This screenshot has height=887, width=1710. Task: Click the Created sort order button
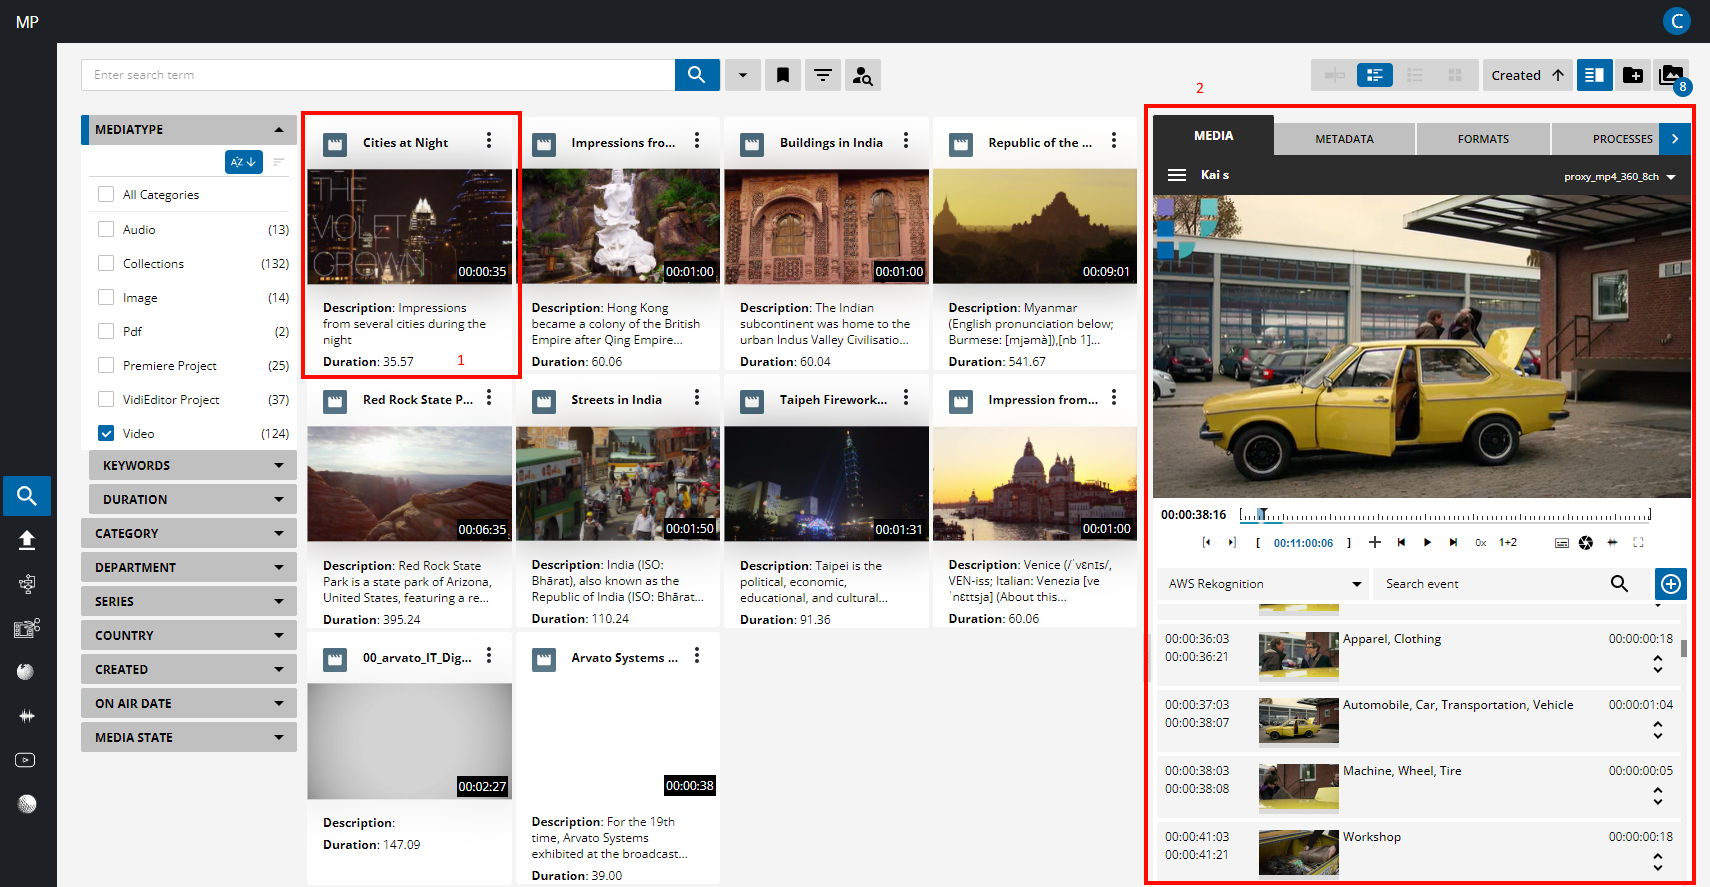coord(1527,75)
